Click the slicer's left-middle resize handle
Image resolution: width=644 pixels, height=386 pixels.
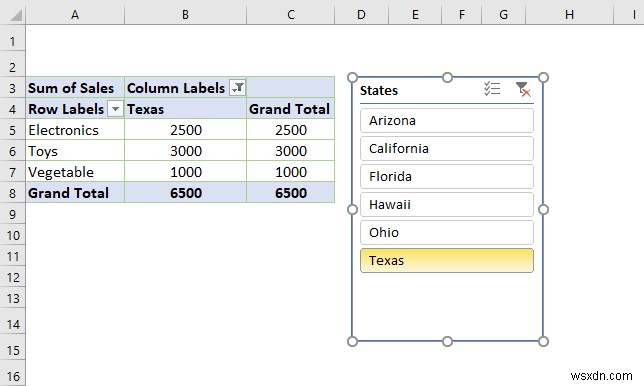click(x=352, y=209)
